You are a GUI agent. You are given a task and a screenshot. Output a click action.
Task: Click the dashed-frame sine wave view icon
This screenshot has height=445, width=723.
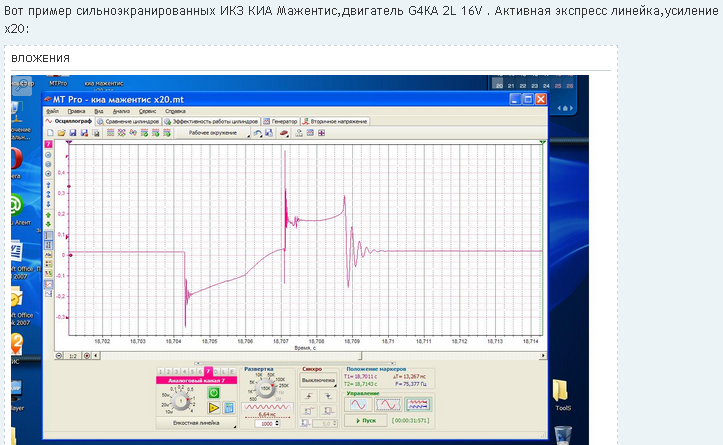tap(388, 405)
